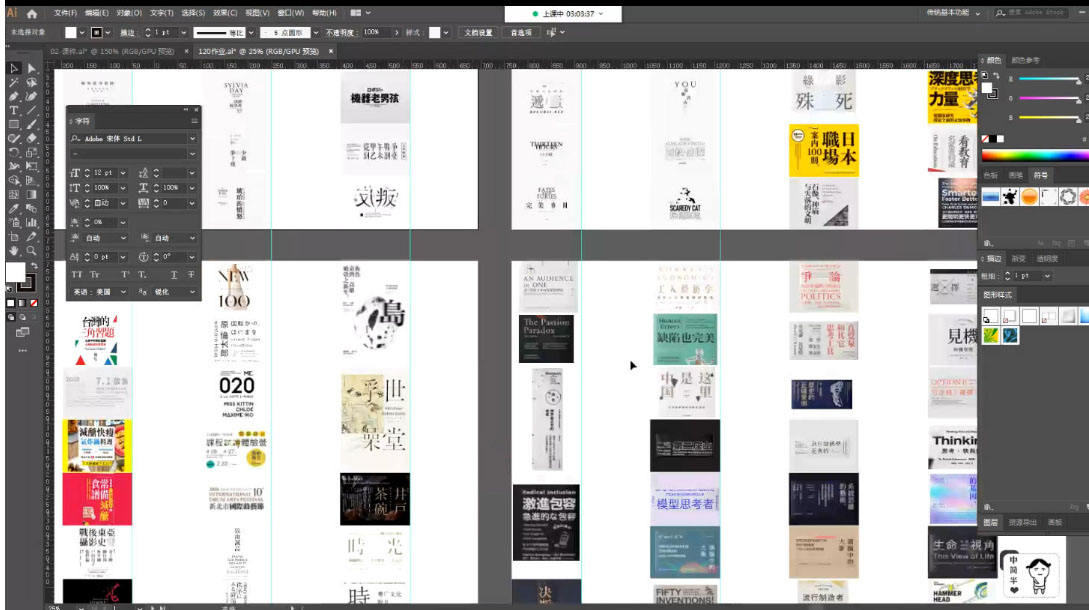Select the Shape Builder tool
Screen dimensions: 1089x610
click(x=14, y=181)
